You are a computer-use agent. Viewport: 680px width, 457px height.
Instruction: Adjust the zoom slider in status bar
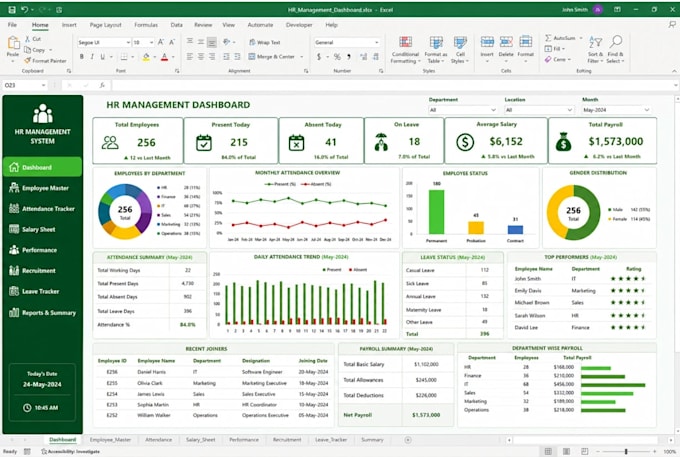tap(626, 452)
